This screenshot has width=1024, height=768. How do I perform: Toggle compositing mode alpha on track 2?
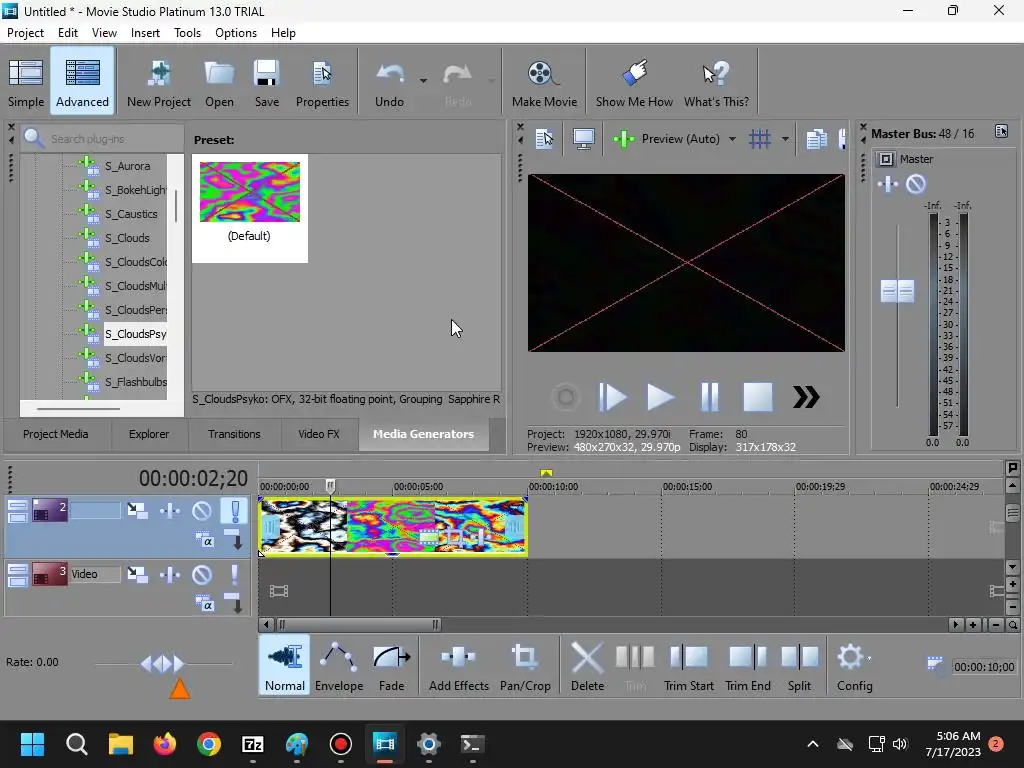coord(205,540)
